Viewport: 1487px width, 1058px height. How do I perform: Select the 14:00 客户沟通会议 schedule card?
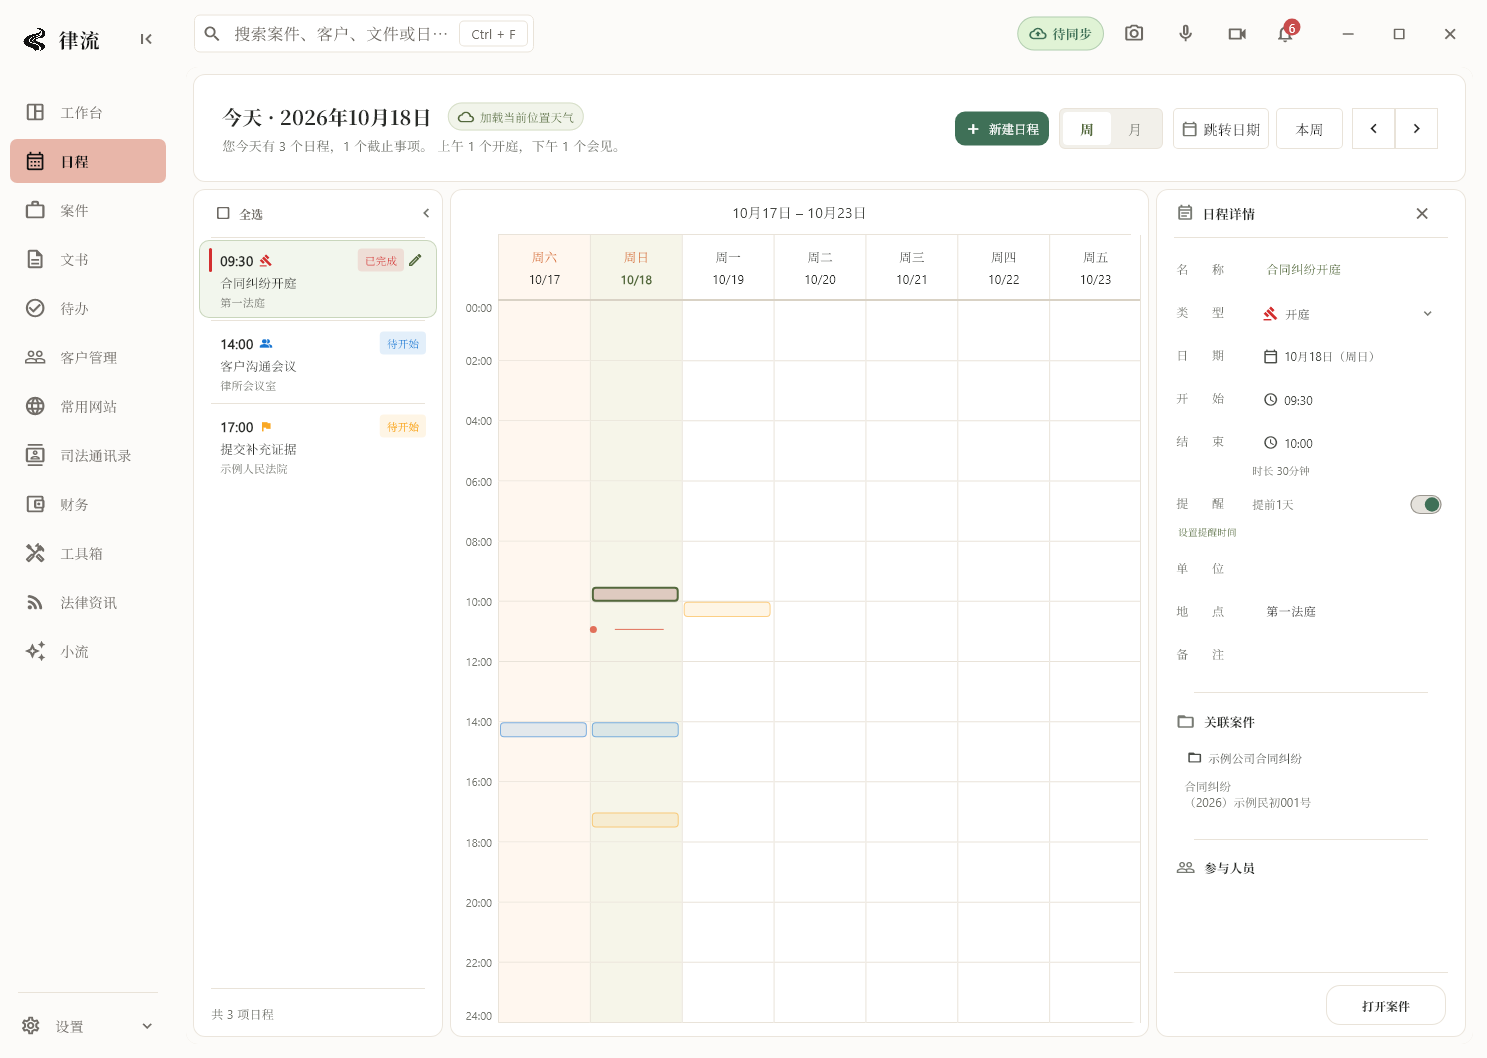coord(318,363)
